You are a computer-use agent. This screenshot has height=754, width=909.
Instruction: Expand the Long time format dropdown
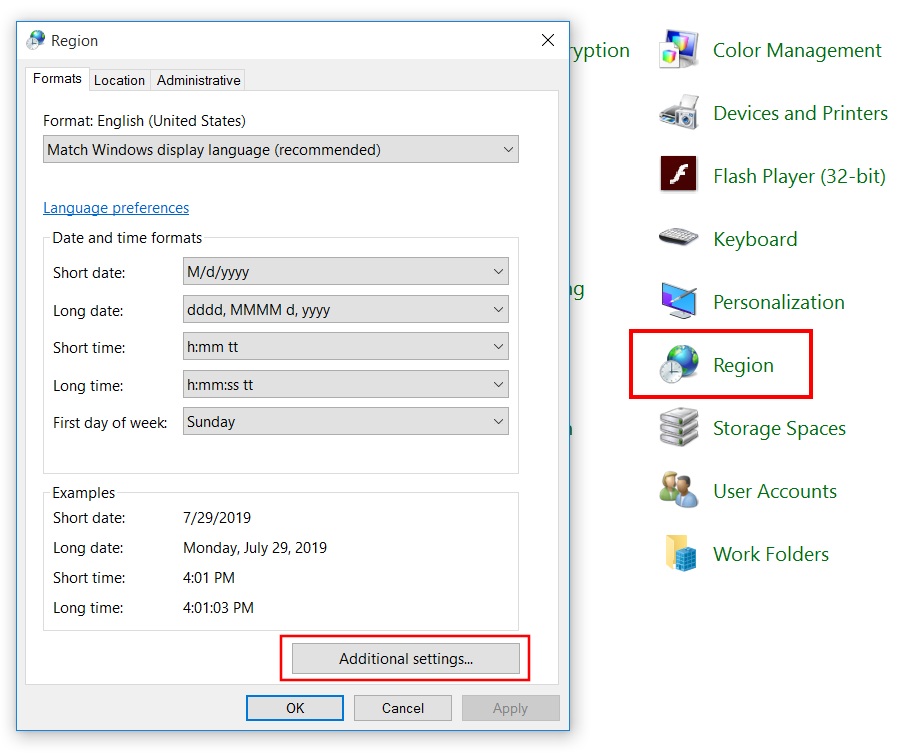(346, 385)
